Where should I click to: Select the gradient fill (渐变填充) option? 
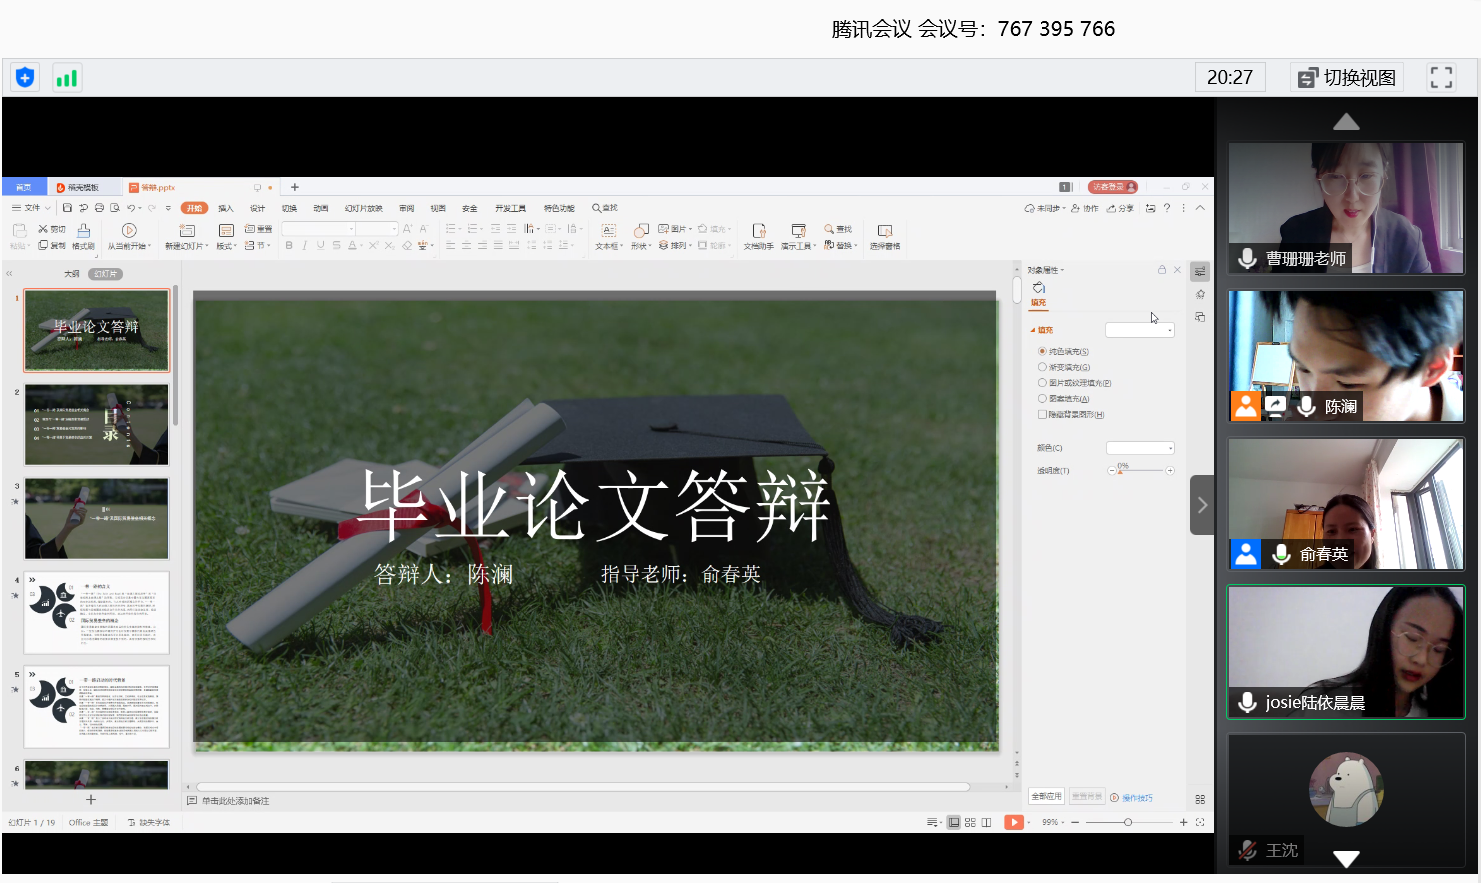(x=1042, y=367)
